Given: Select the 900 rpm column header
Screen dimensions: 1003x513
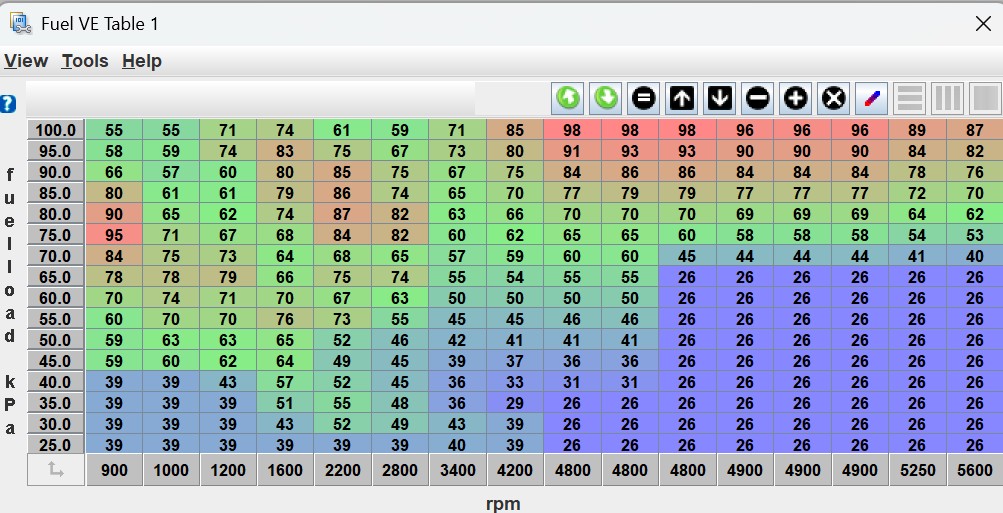Looking at the screenshot, I should click(x=114, y=470).
